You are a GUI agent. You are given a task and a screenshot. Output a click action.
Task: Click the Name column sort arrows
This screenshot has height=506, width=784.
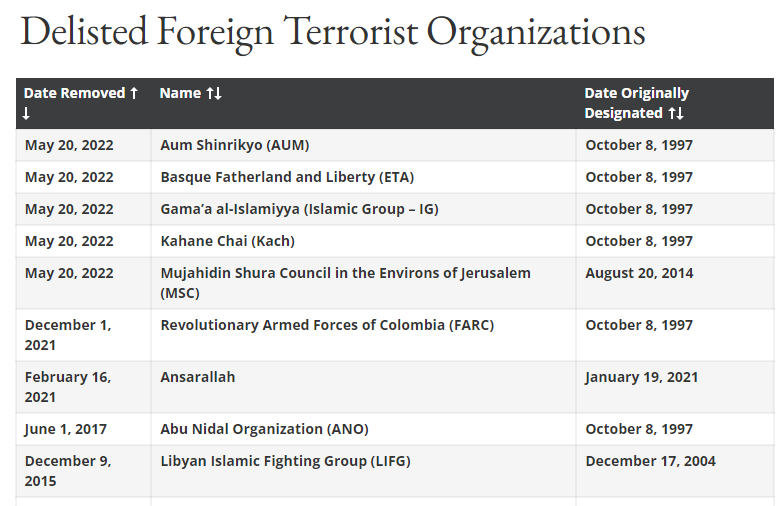[214, 94]
